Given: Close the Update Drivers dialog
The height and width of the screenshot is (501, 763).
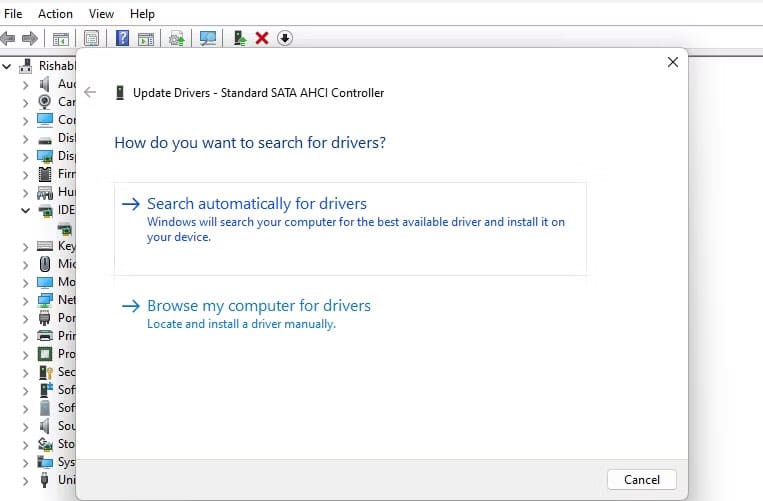Looking at the screenshot, I should (x=673, y=62).
